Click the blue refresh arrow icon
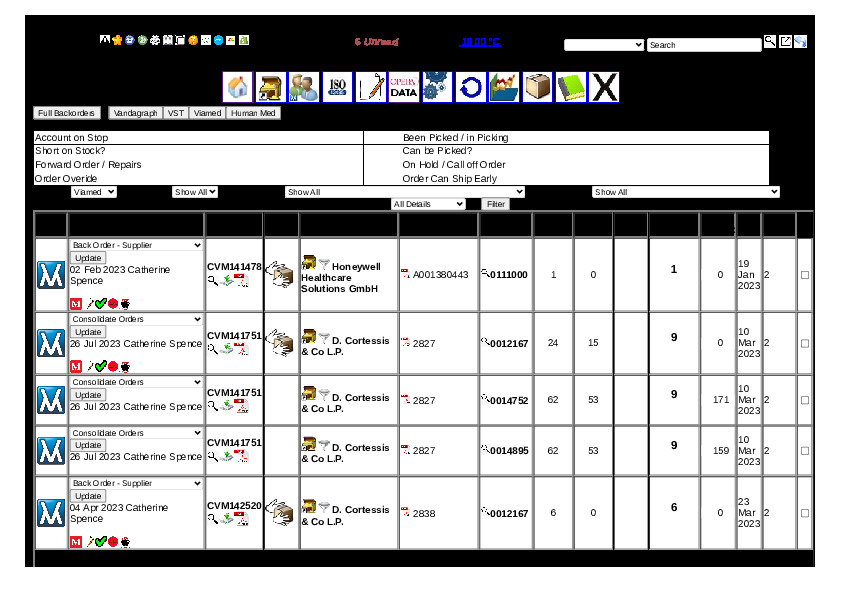This screenshot has height=595, width=842. coord(470,87)
